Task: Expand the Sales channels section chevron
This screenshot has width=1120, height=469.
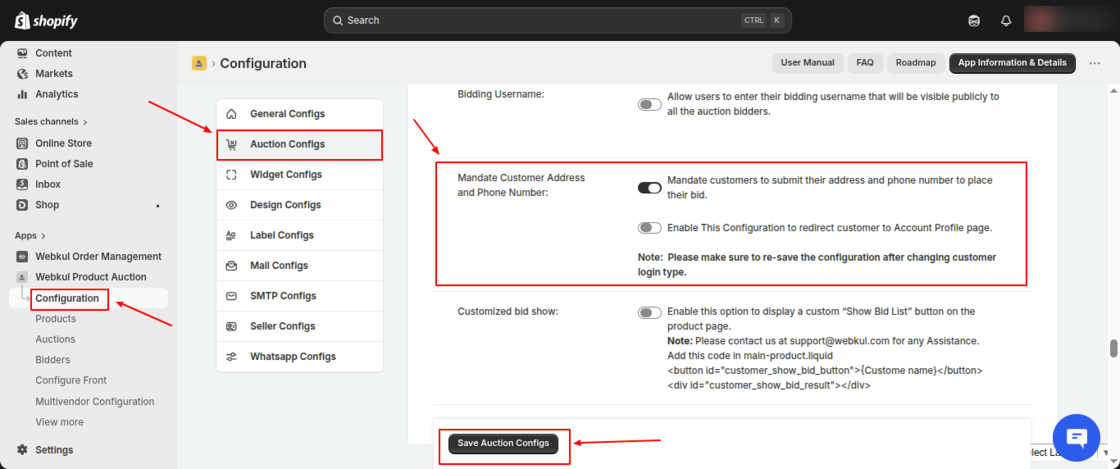Action: pos(85,122)
